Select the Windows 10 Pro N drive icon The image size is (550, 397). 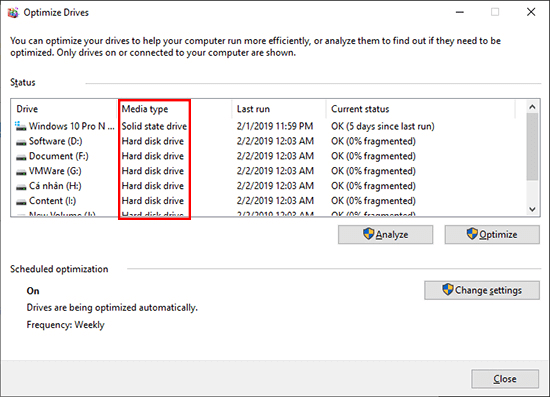point(21,126)
